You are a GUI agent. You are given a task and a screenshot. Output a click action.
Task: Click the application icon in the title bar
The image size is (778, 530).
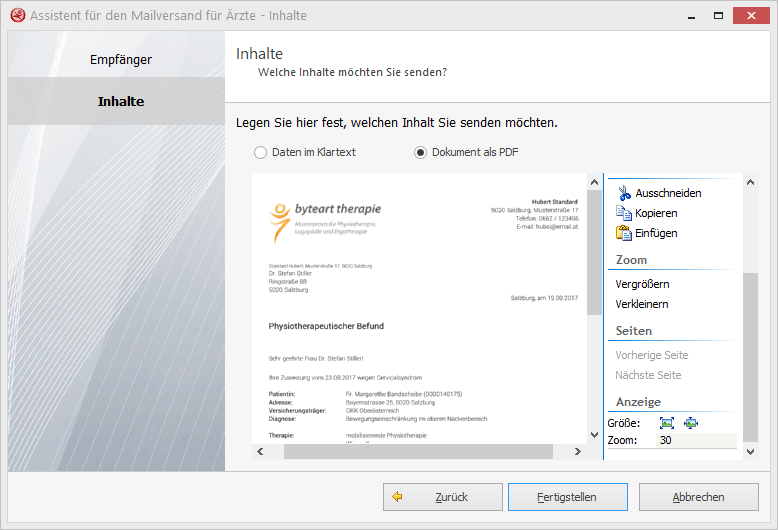coord(16,15)
